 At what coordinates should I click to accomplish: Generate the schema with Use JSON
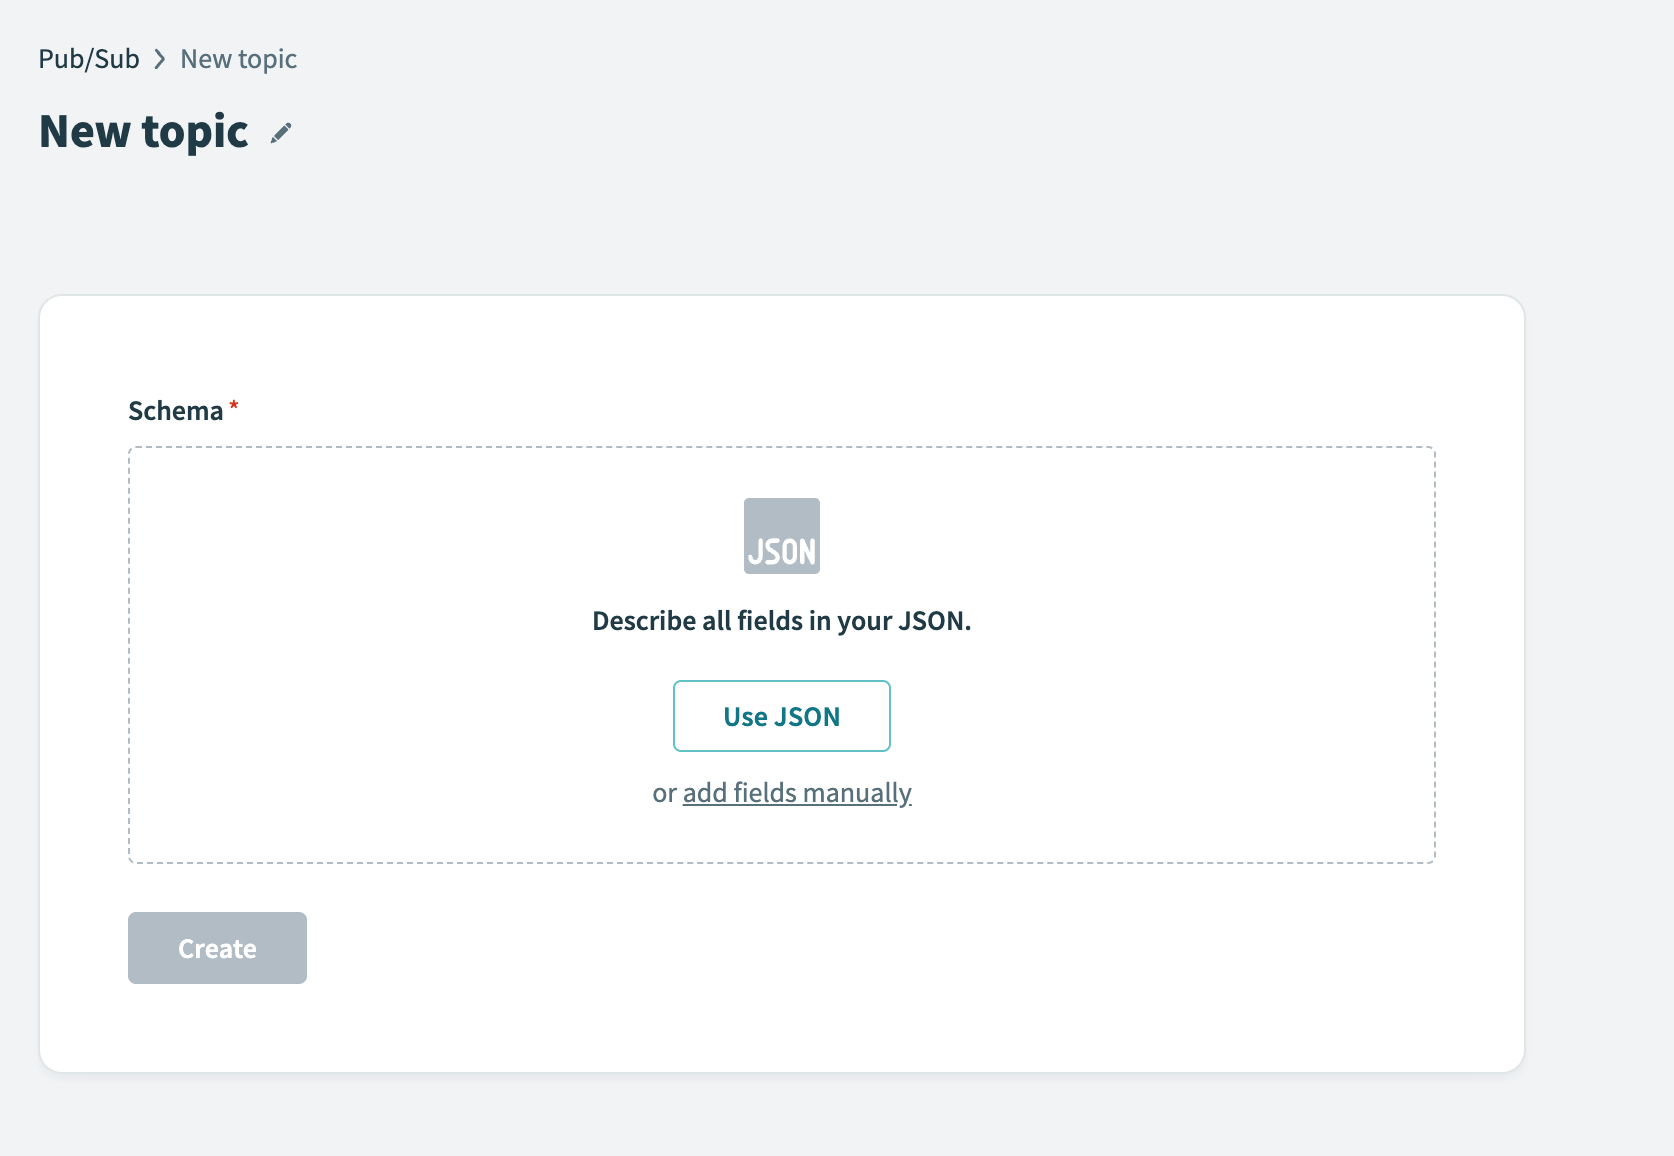[781, 716]
